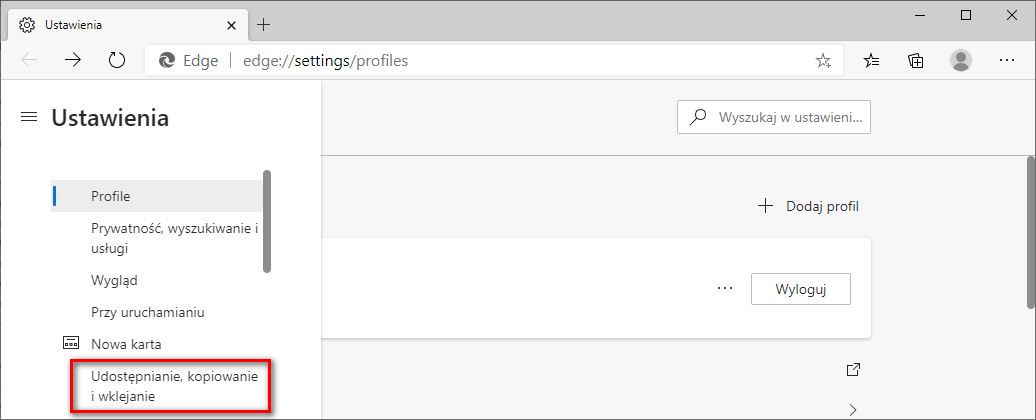Open Nowa karta settings page

pos(125,344)
